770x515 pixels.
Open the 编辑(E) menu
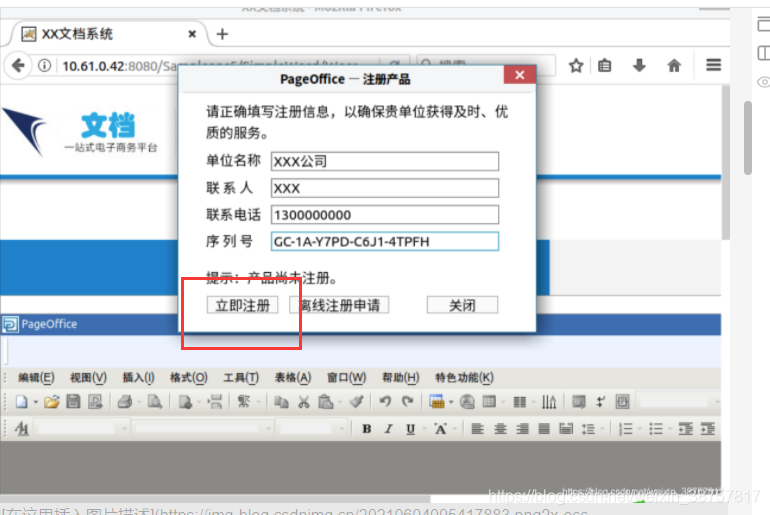(36, 378)
